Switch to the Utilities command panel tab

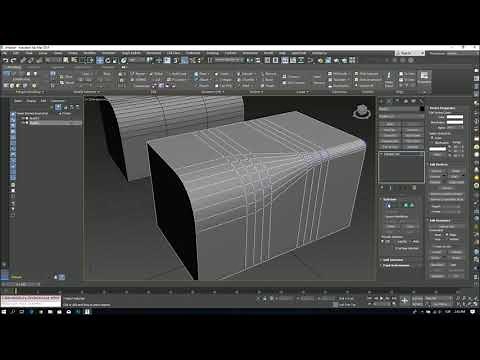pyautogui.click(x=420, y=101)
